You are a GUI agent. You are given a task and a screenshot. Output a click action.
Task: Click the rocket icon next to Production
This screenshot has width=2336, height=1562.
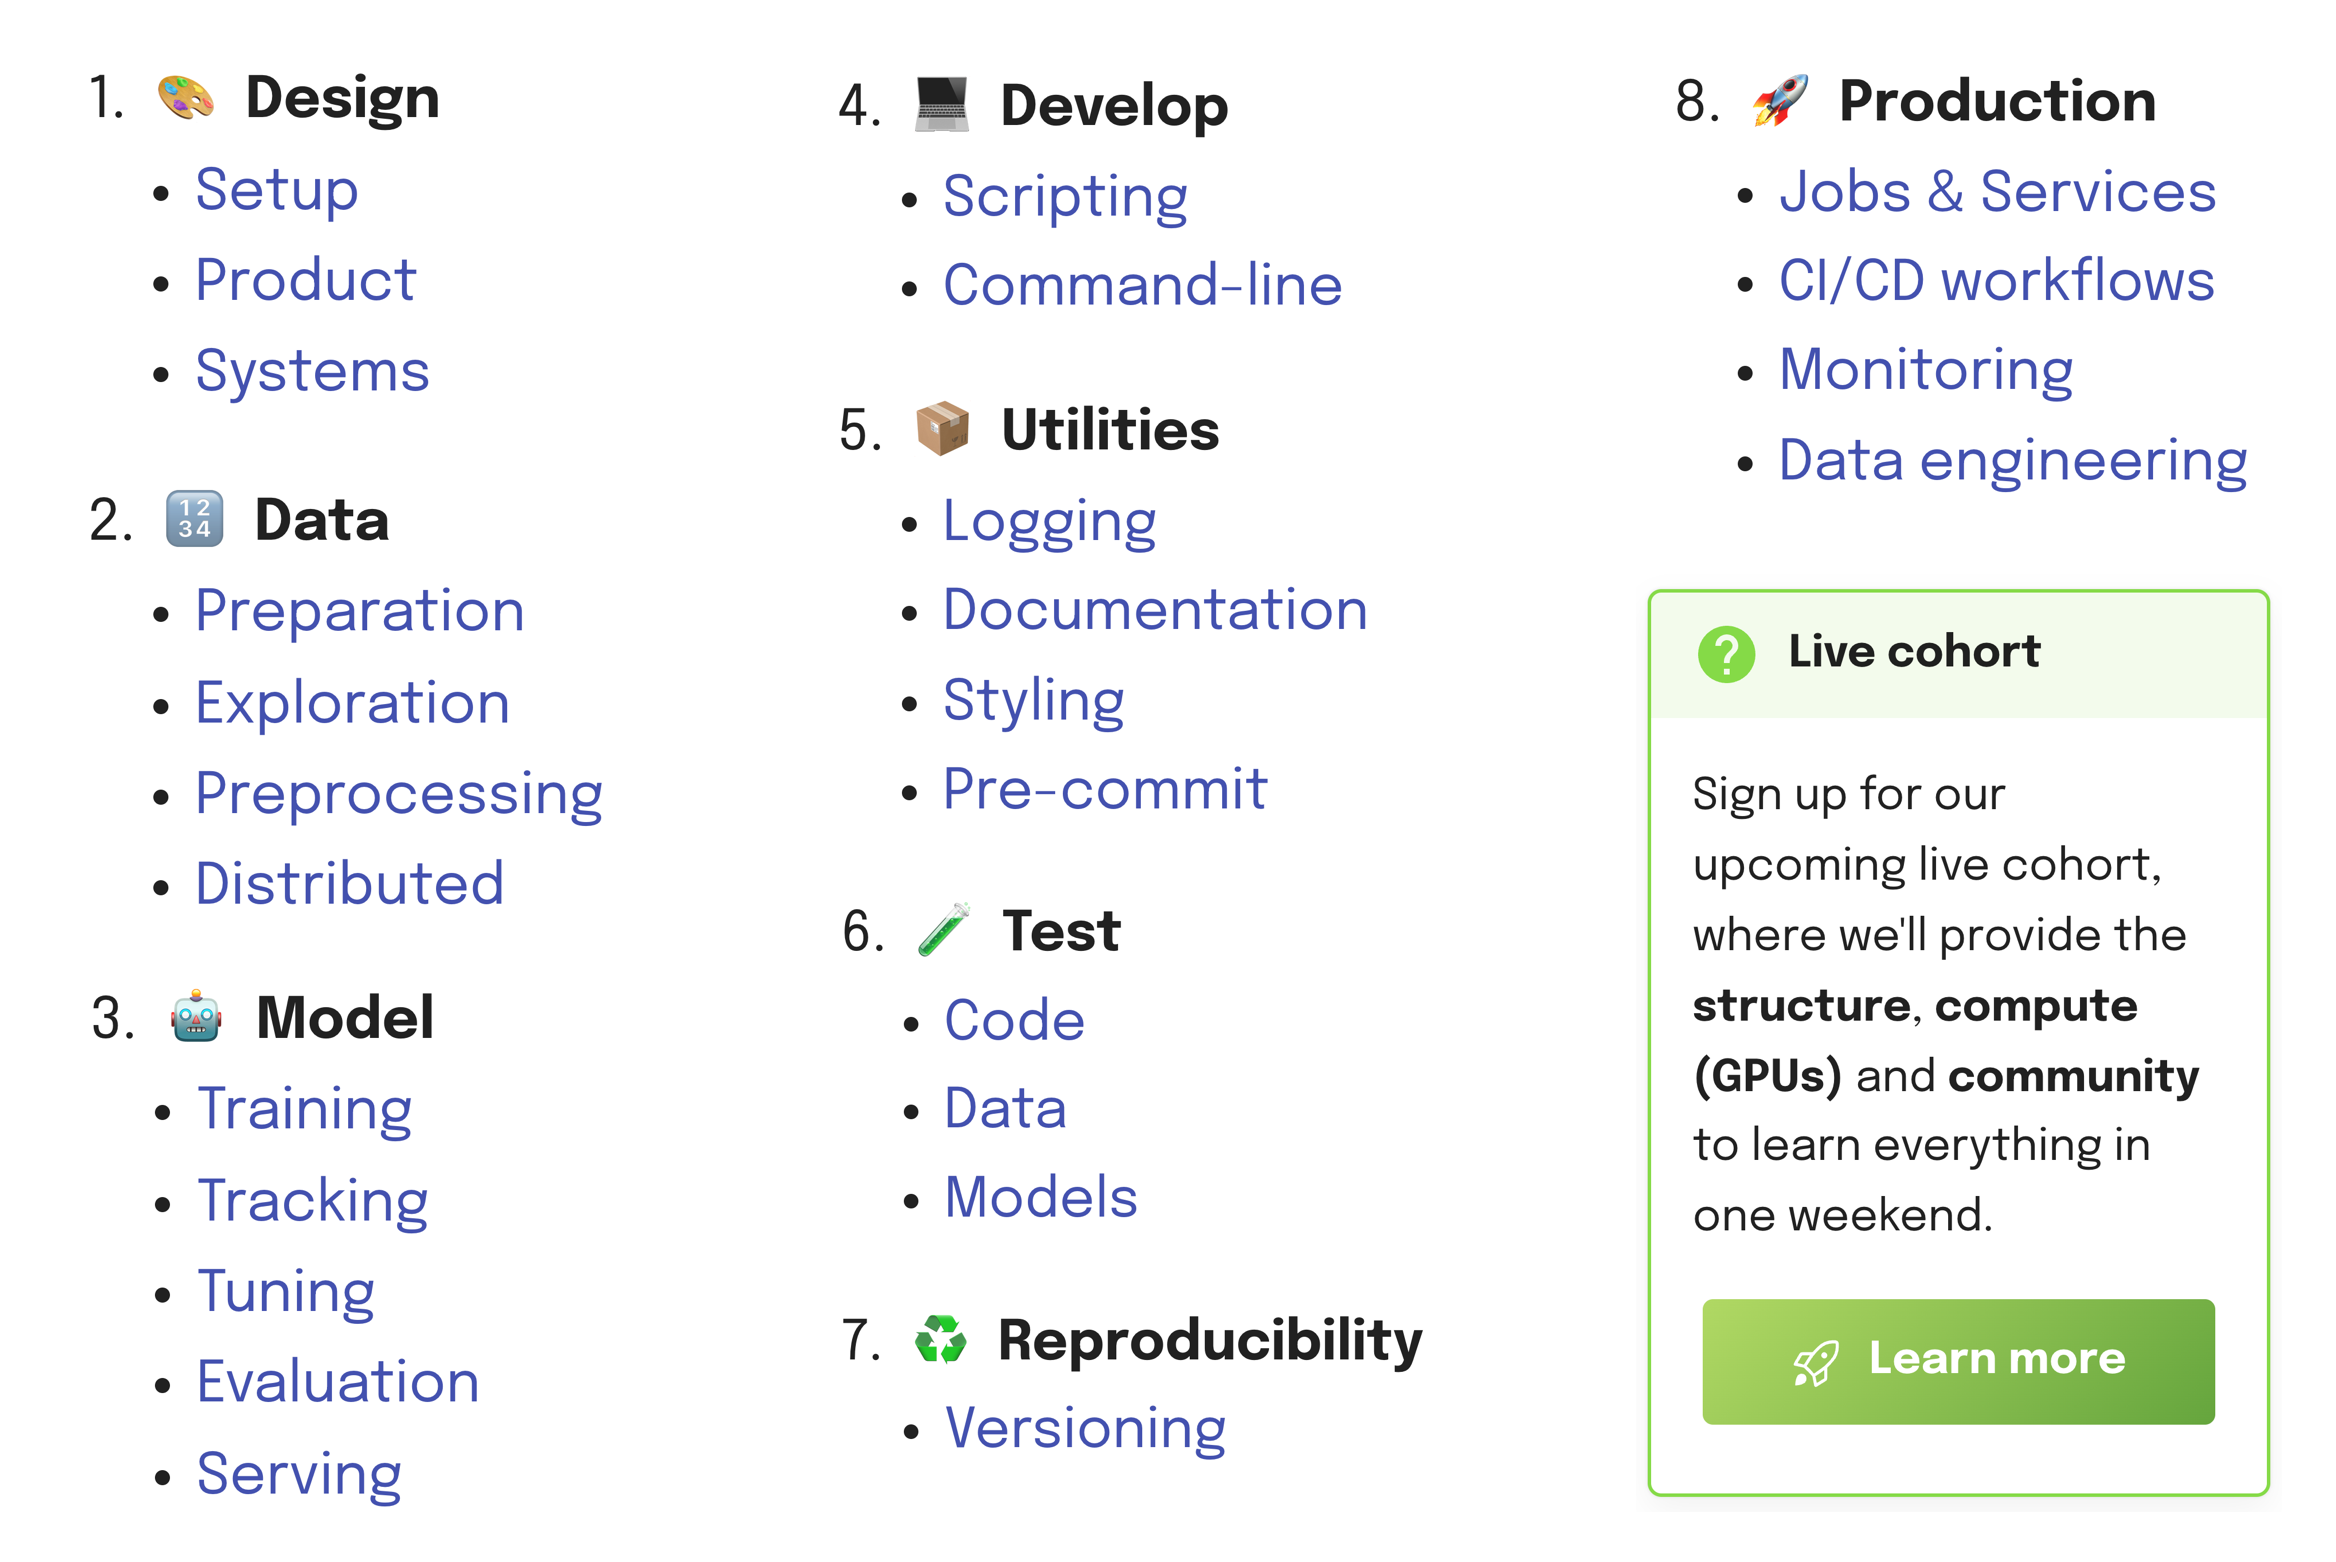coord(1779,100)
